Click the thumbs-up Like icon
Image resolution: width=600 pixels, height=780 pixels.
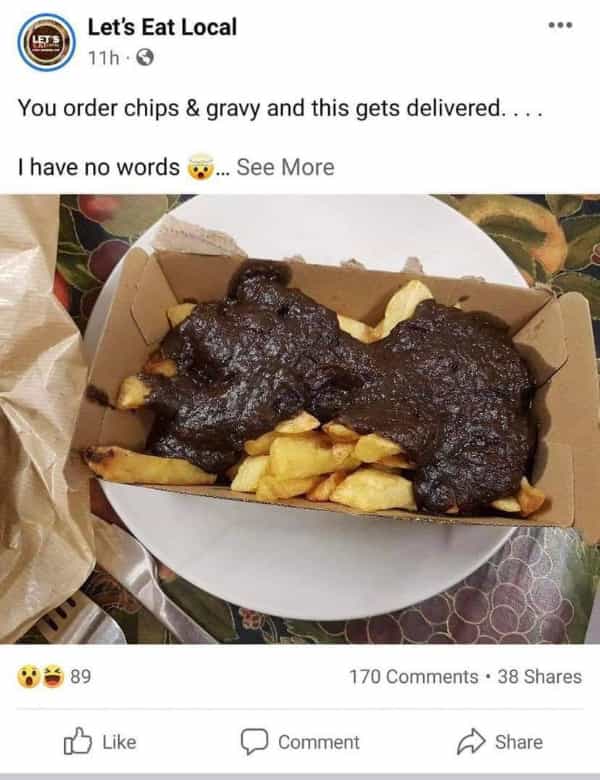pyautogui.click(x=78, y=741)
